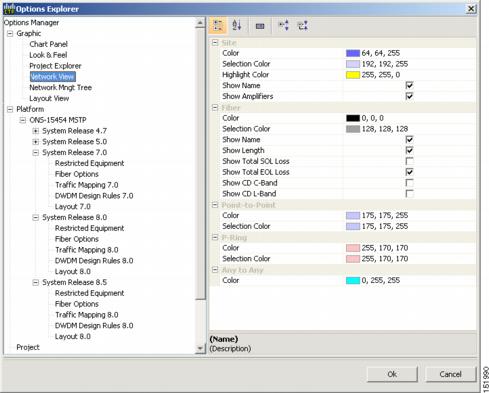This screenshot has height=393, width=489.
Task: Collapse the Site property category
Action: click(215, 43)
